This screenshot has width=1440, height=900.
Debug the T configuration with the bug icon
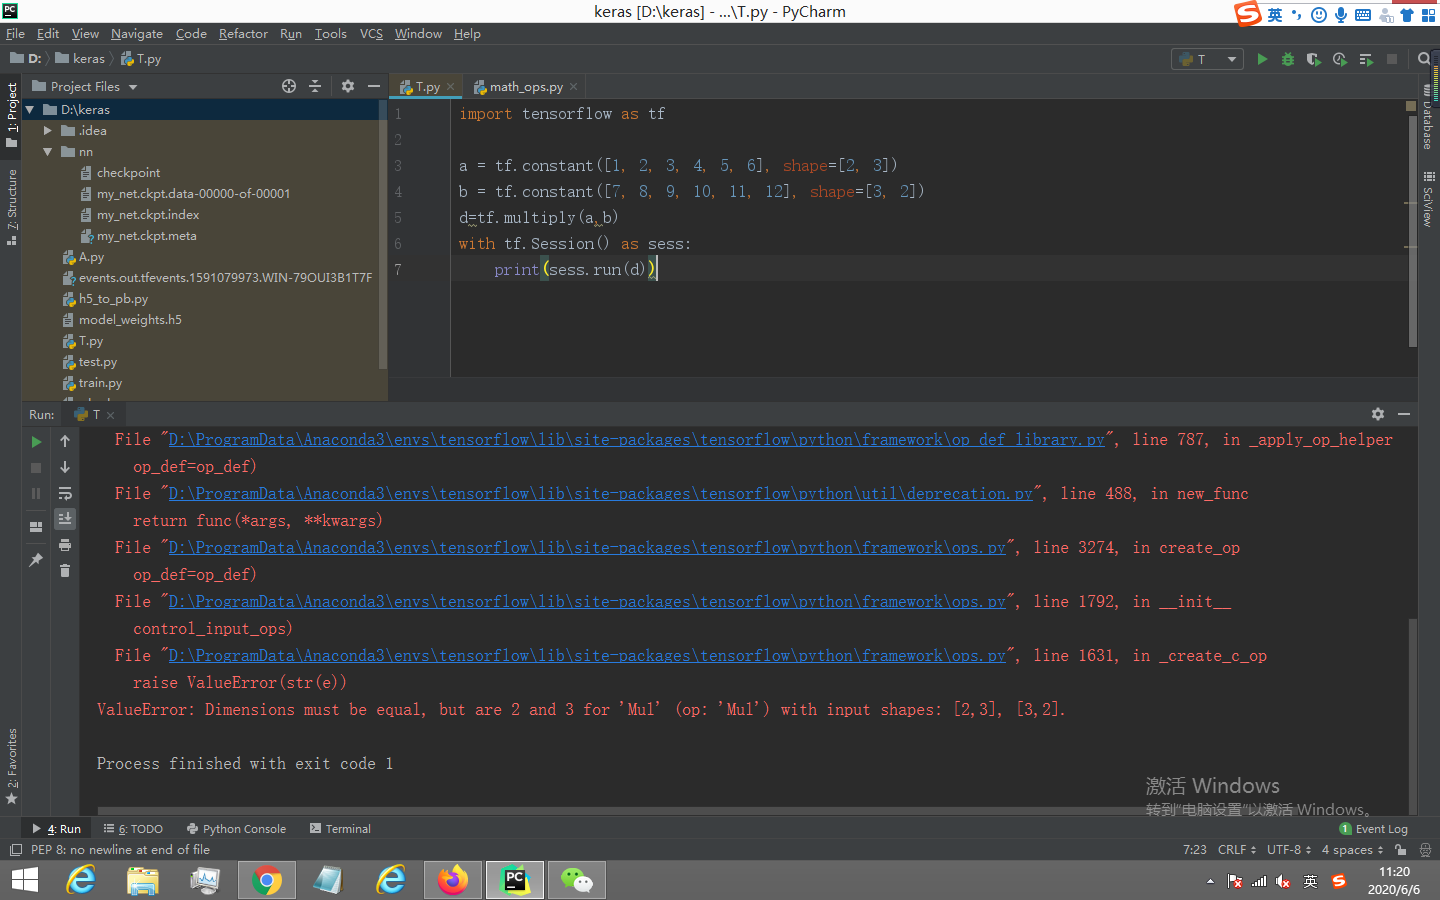[1287, 58]
